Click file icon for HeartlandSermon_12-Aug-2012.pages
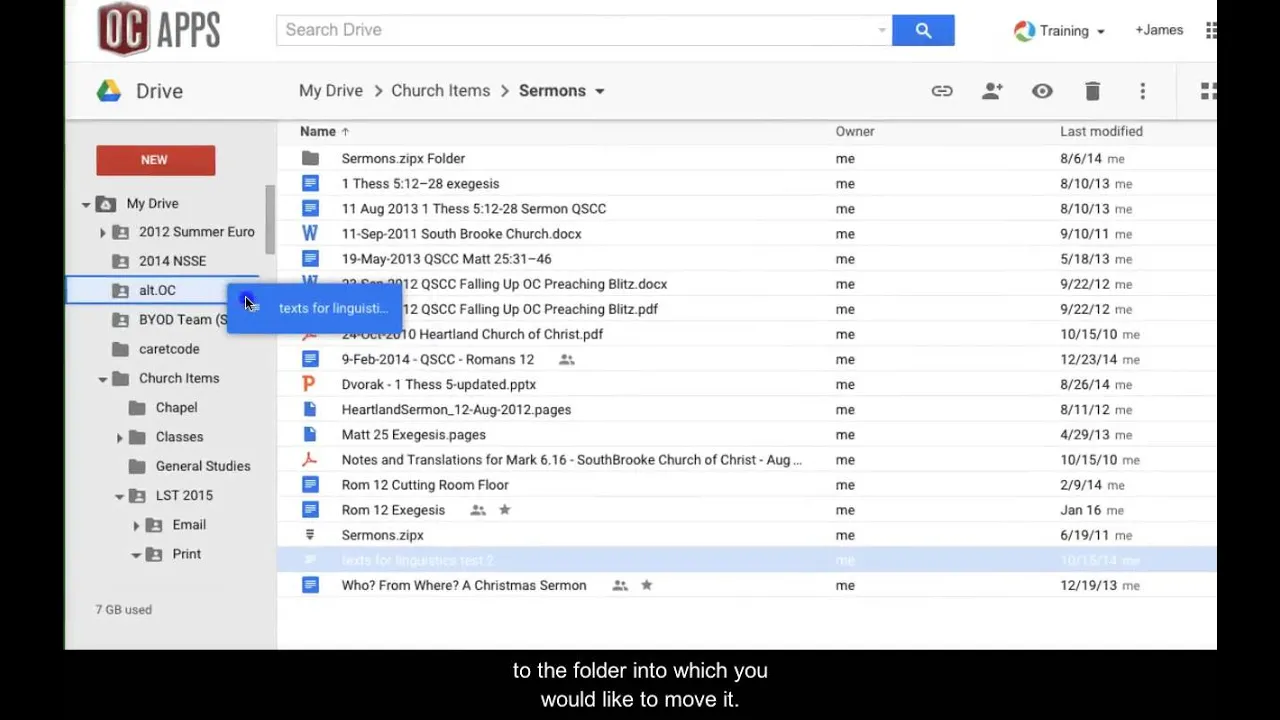The width and height of the screenshot is (1280, 720). [310, 409]
